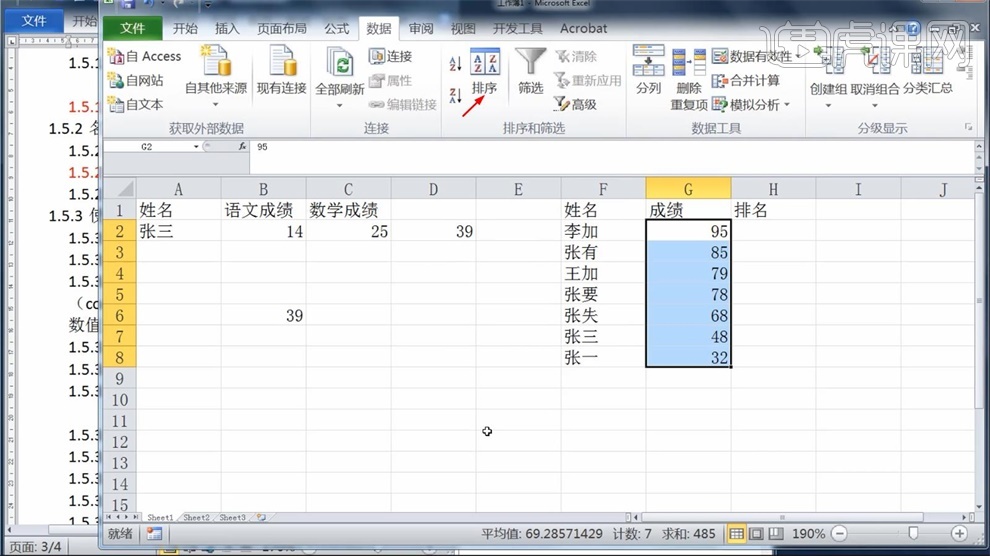Click the macro record status icon
This screenshot has height=556, width=990.
(x=154, y=534)
